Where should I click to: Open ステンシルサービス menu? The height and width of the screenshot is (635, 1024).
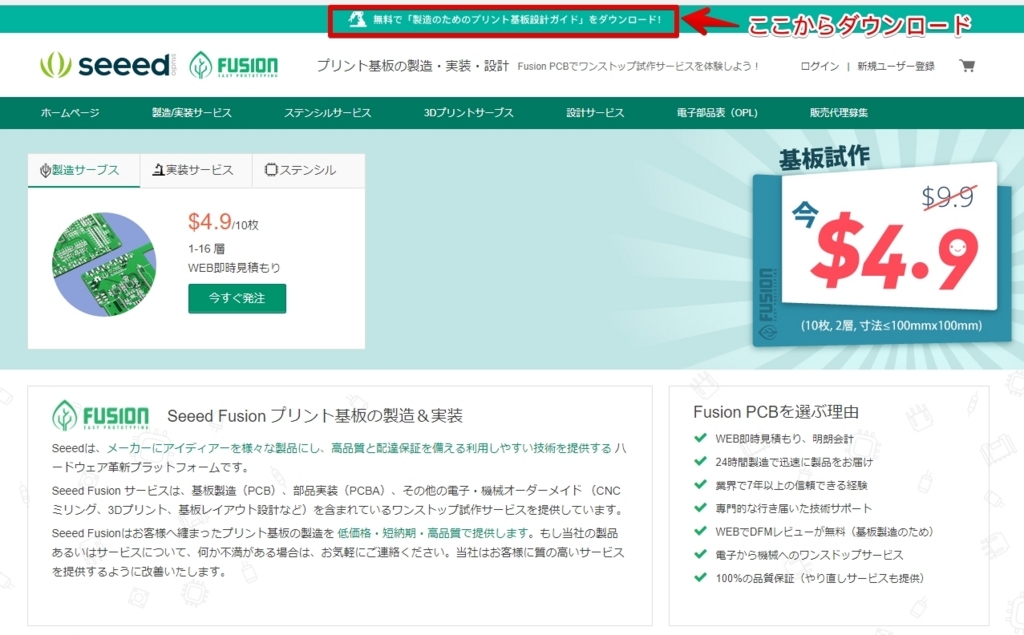327,112
